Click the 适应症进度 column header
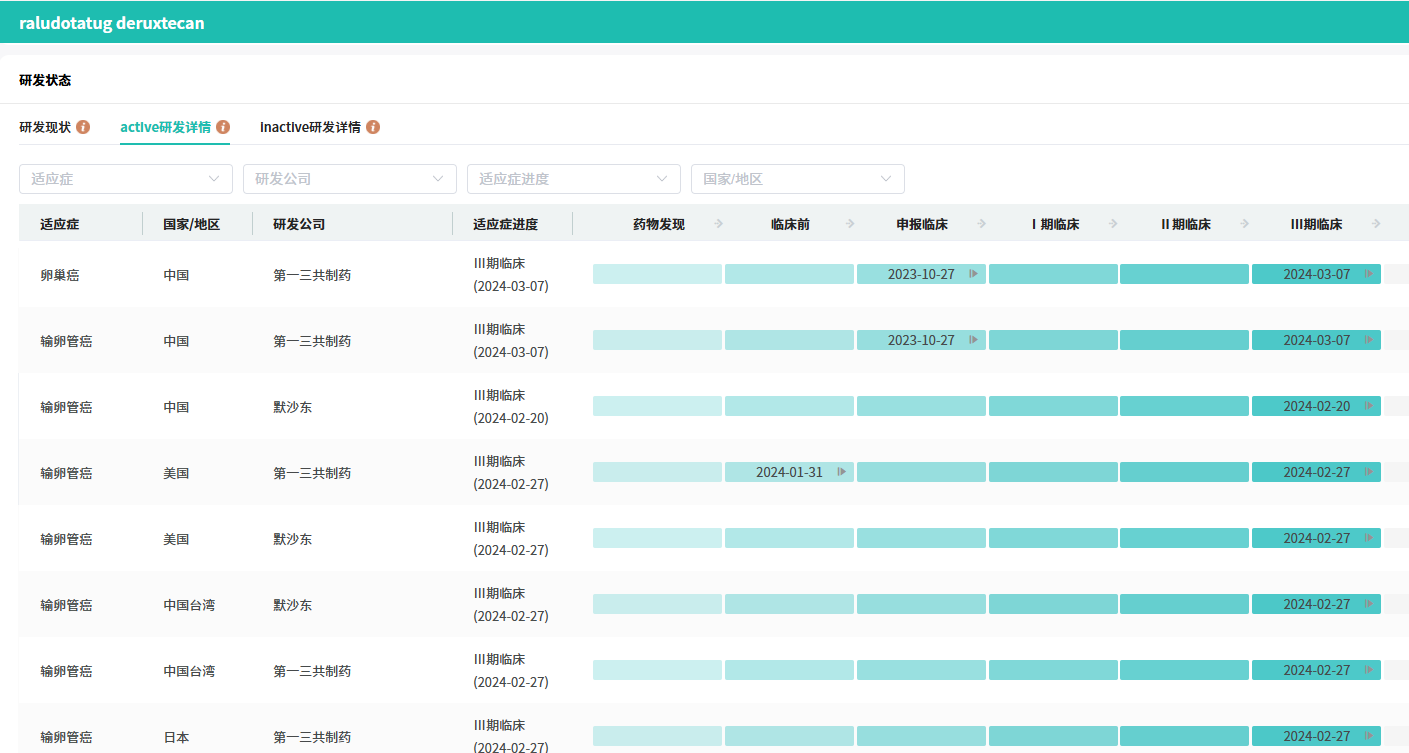 505,224
